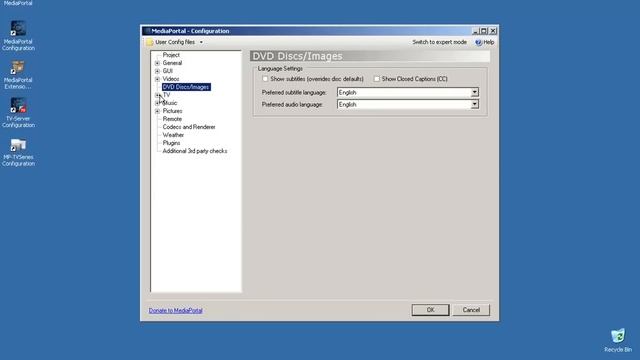
Task: Select Additional 3rd party checks item
Action: pyautogui.click(x=195, y=151)
